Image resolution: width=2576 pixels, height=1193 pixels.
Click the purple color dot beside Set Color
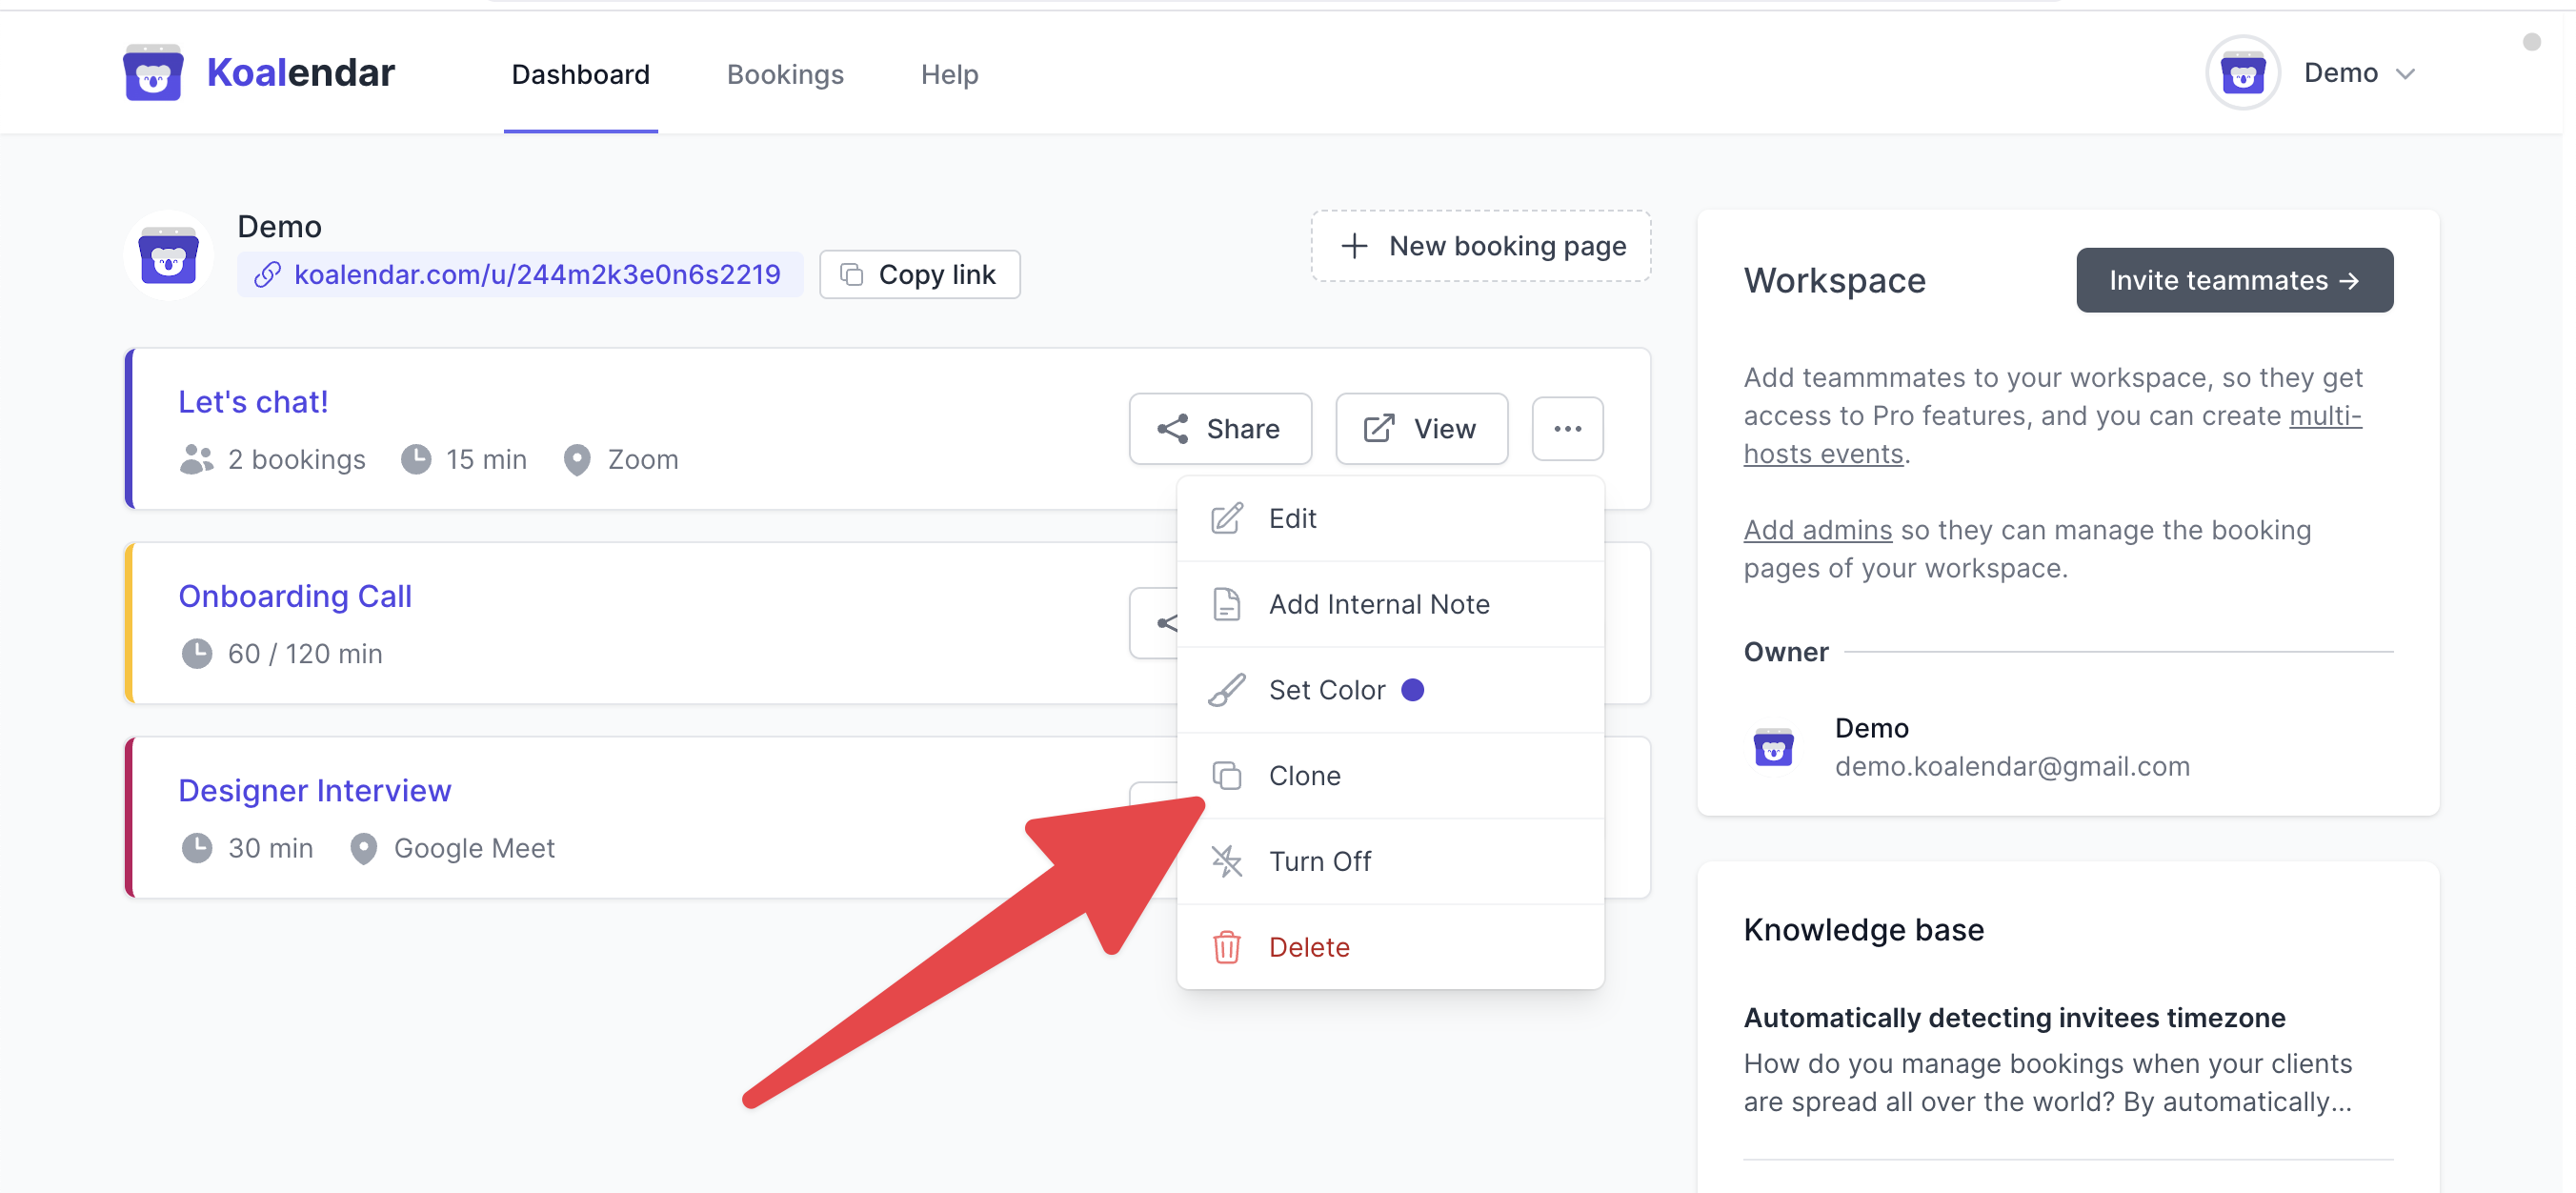pos(1412,690)
